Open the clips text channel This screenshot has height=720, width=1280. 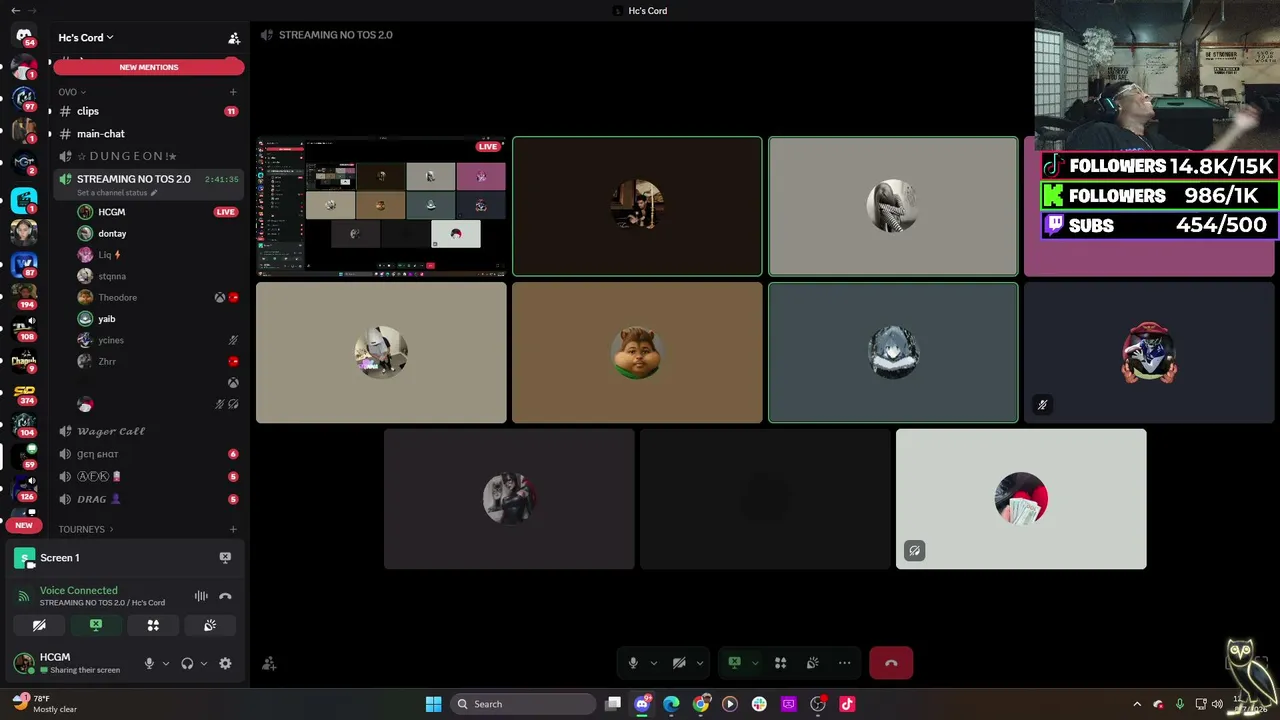pyautogui.click(x=149, y=111)
